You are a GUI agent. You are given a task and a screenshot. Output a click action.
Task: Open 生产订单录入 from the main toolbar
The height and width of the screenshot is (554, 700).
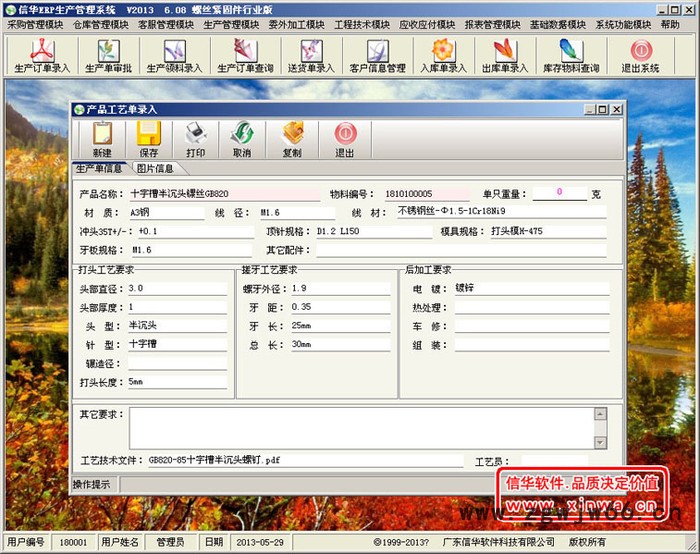(x=42, y=55)
